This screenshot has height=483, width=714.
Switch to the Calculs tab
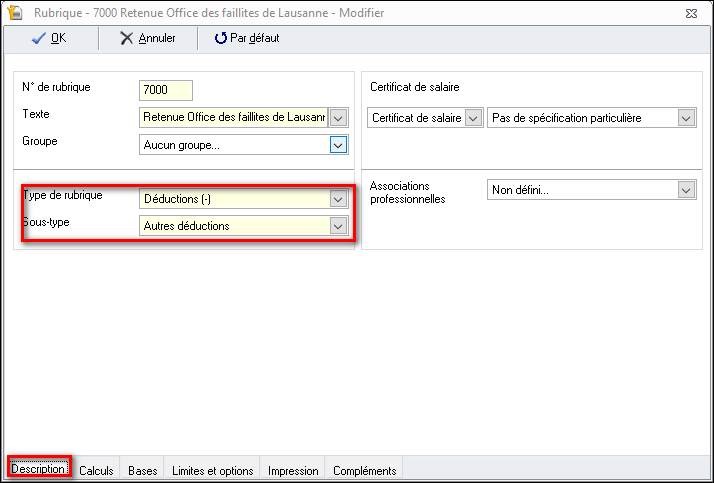tap(96, 470)
